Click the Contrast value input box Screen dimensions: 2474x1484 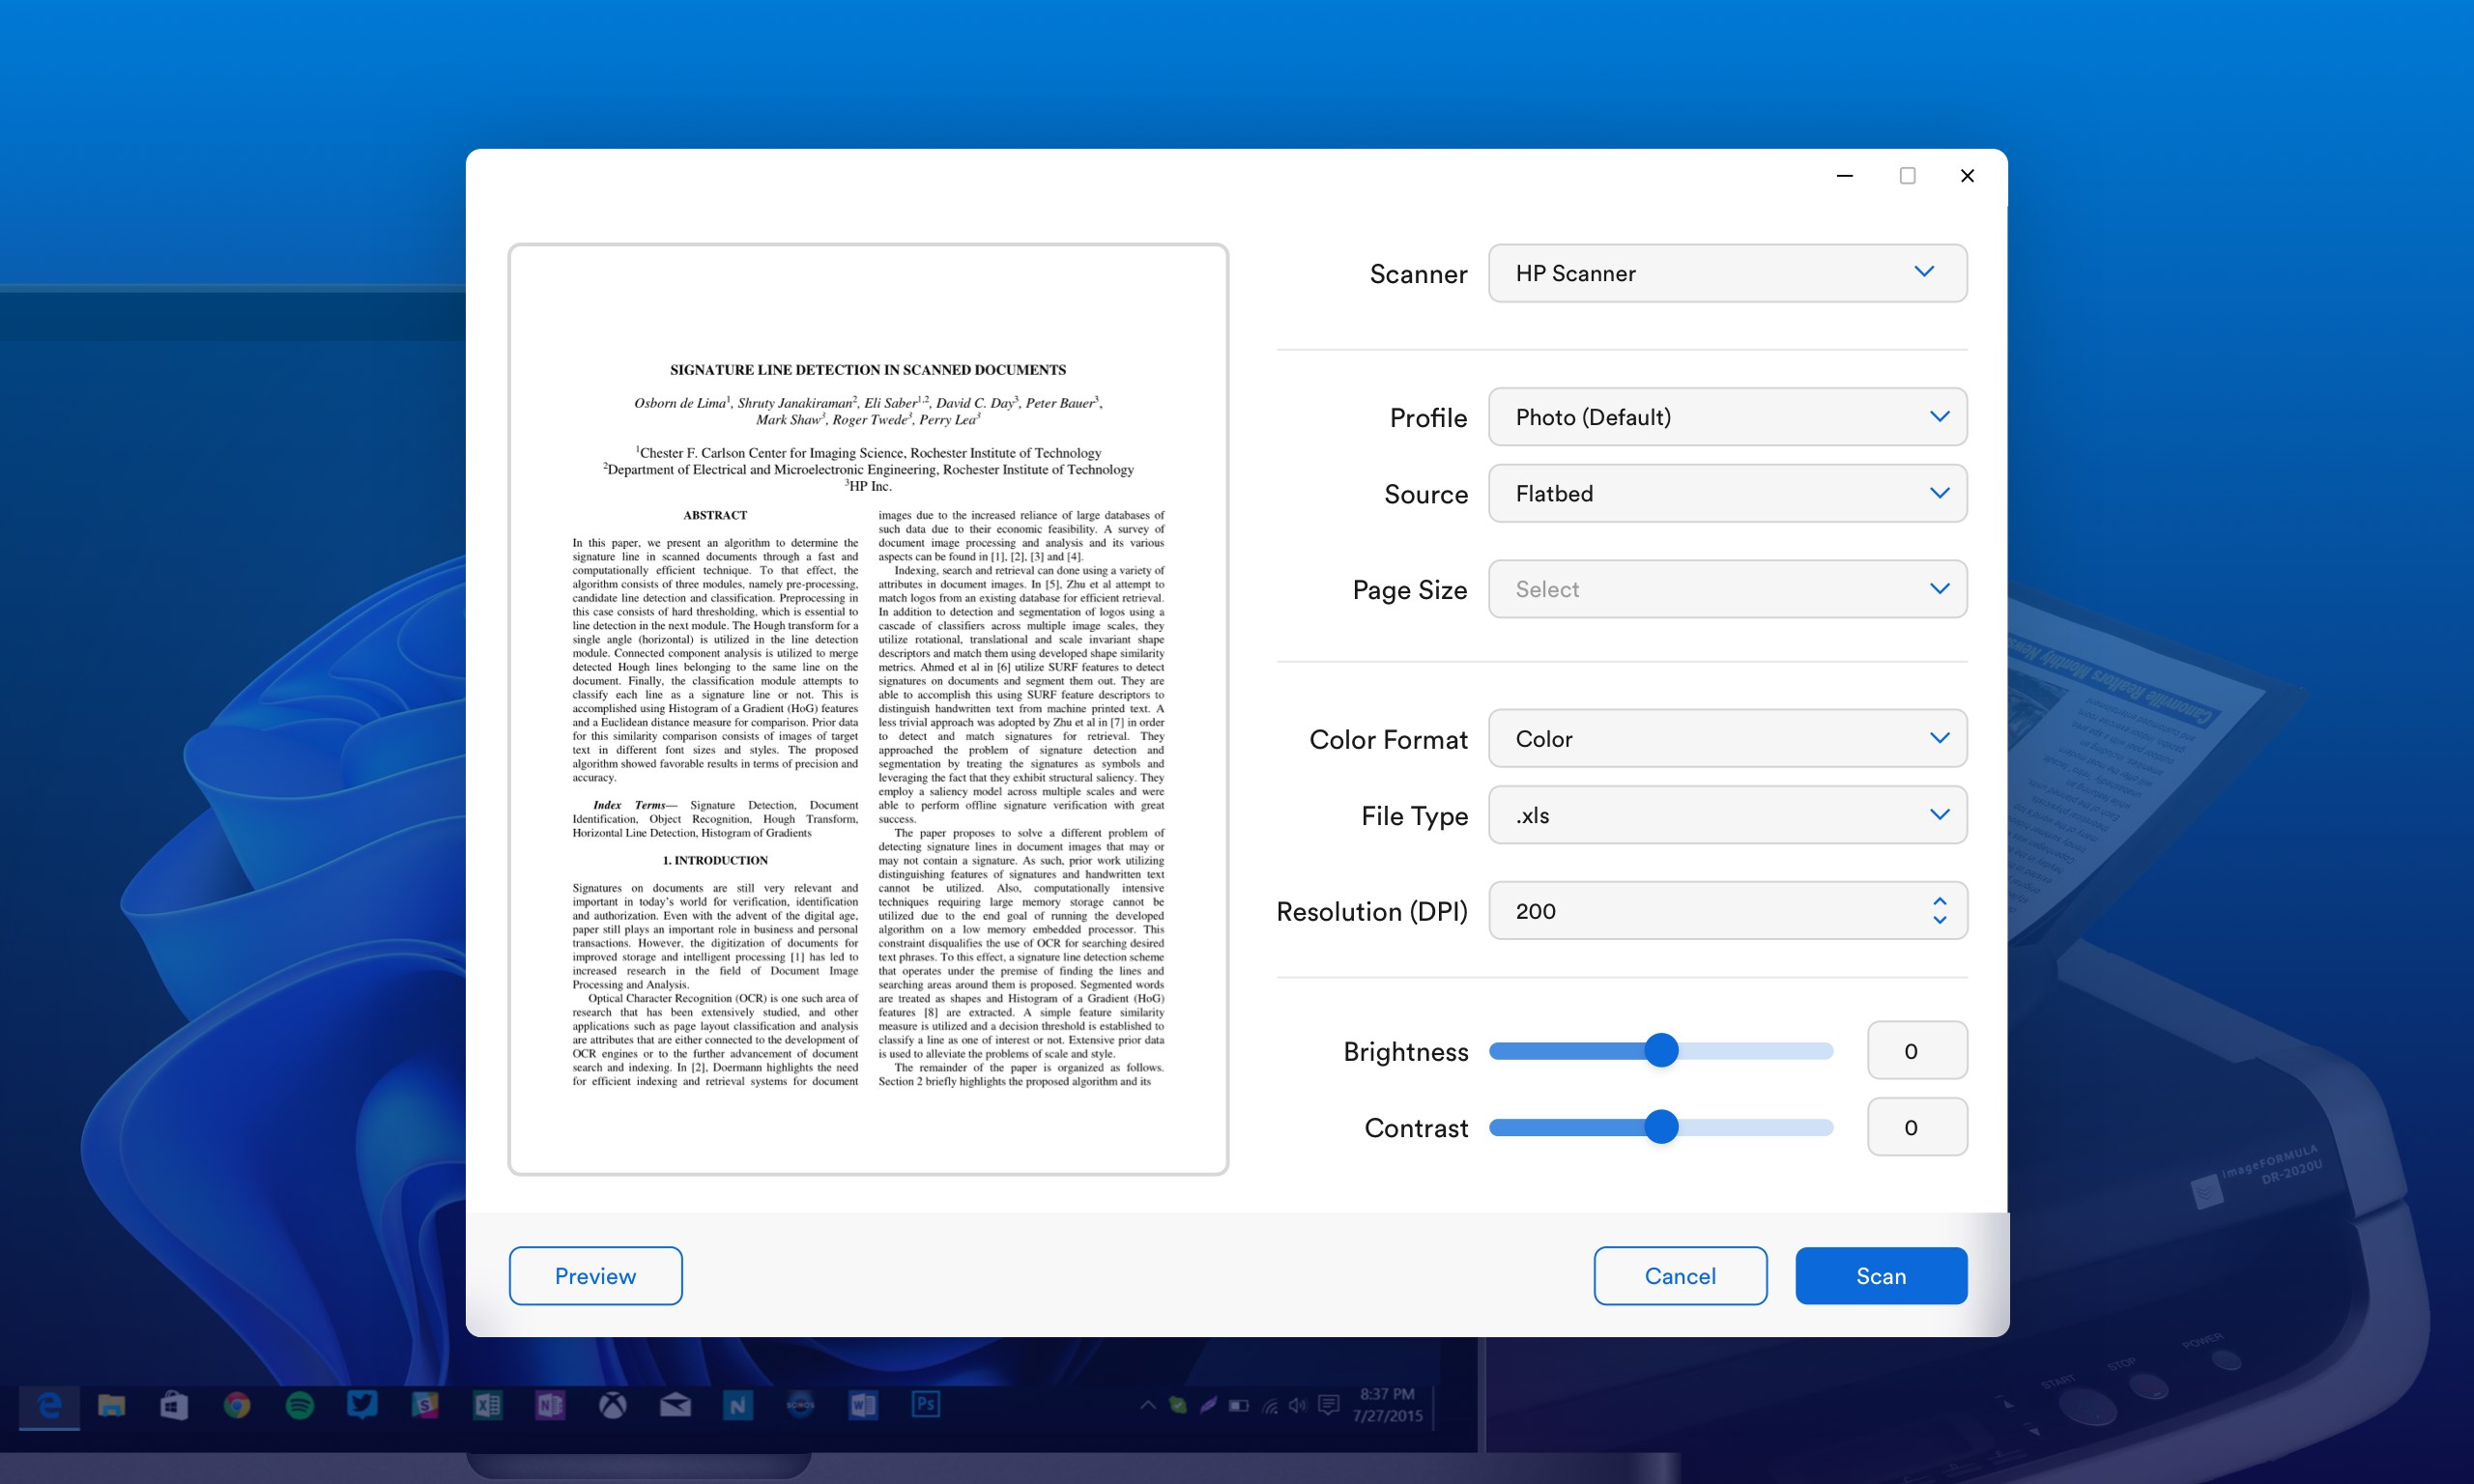pos(1916,1127)
